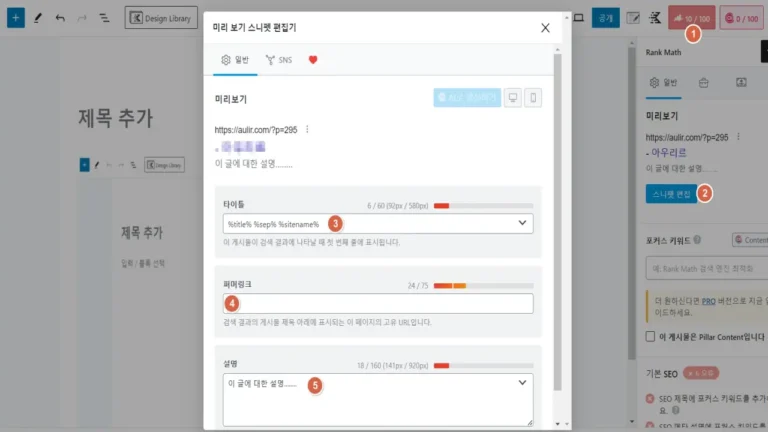Select the Tools pencil icon in top toolbar

coord(38,18)
